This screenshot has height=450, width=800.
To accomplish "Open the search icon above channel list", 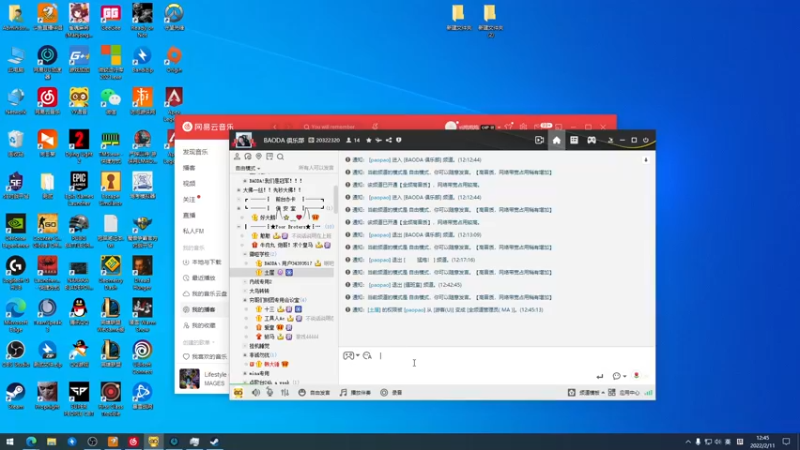I will pyautogui.click(x=280, y=157).
